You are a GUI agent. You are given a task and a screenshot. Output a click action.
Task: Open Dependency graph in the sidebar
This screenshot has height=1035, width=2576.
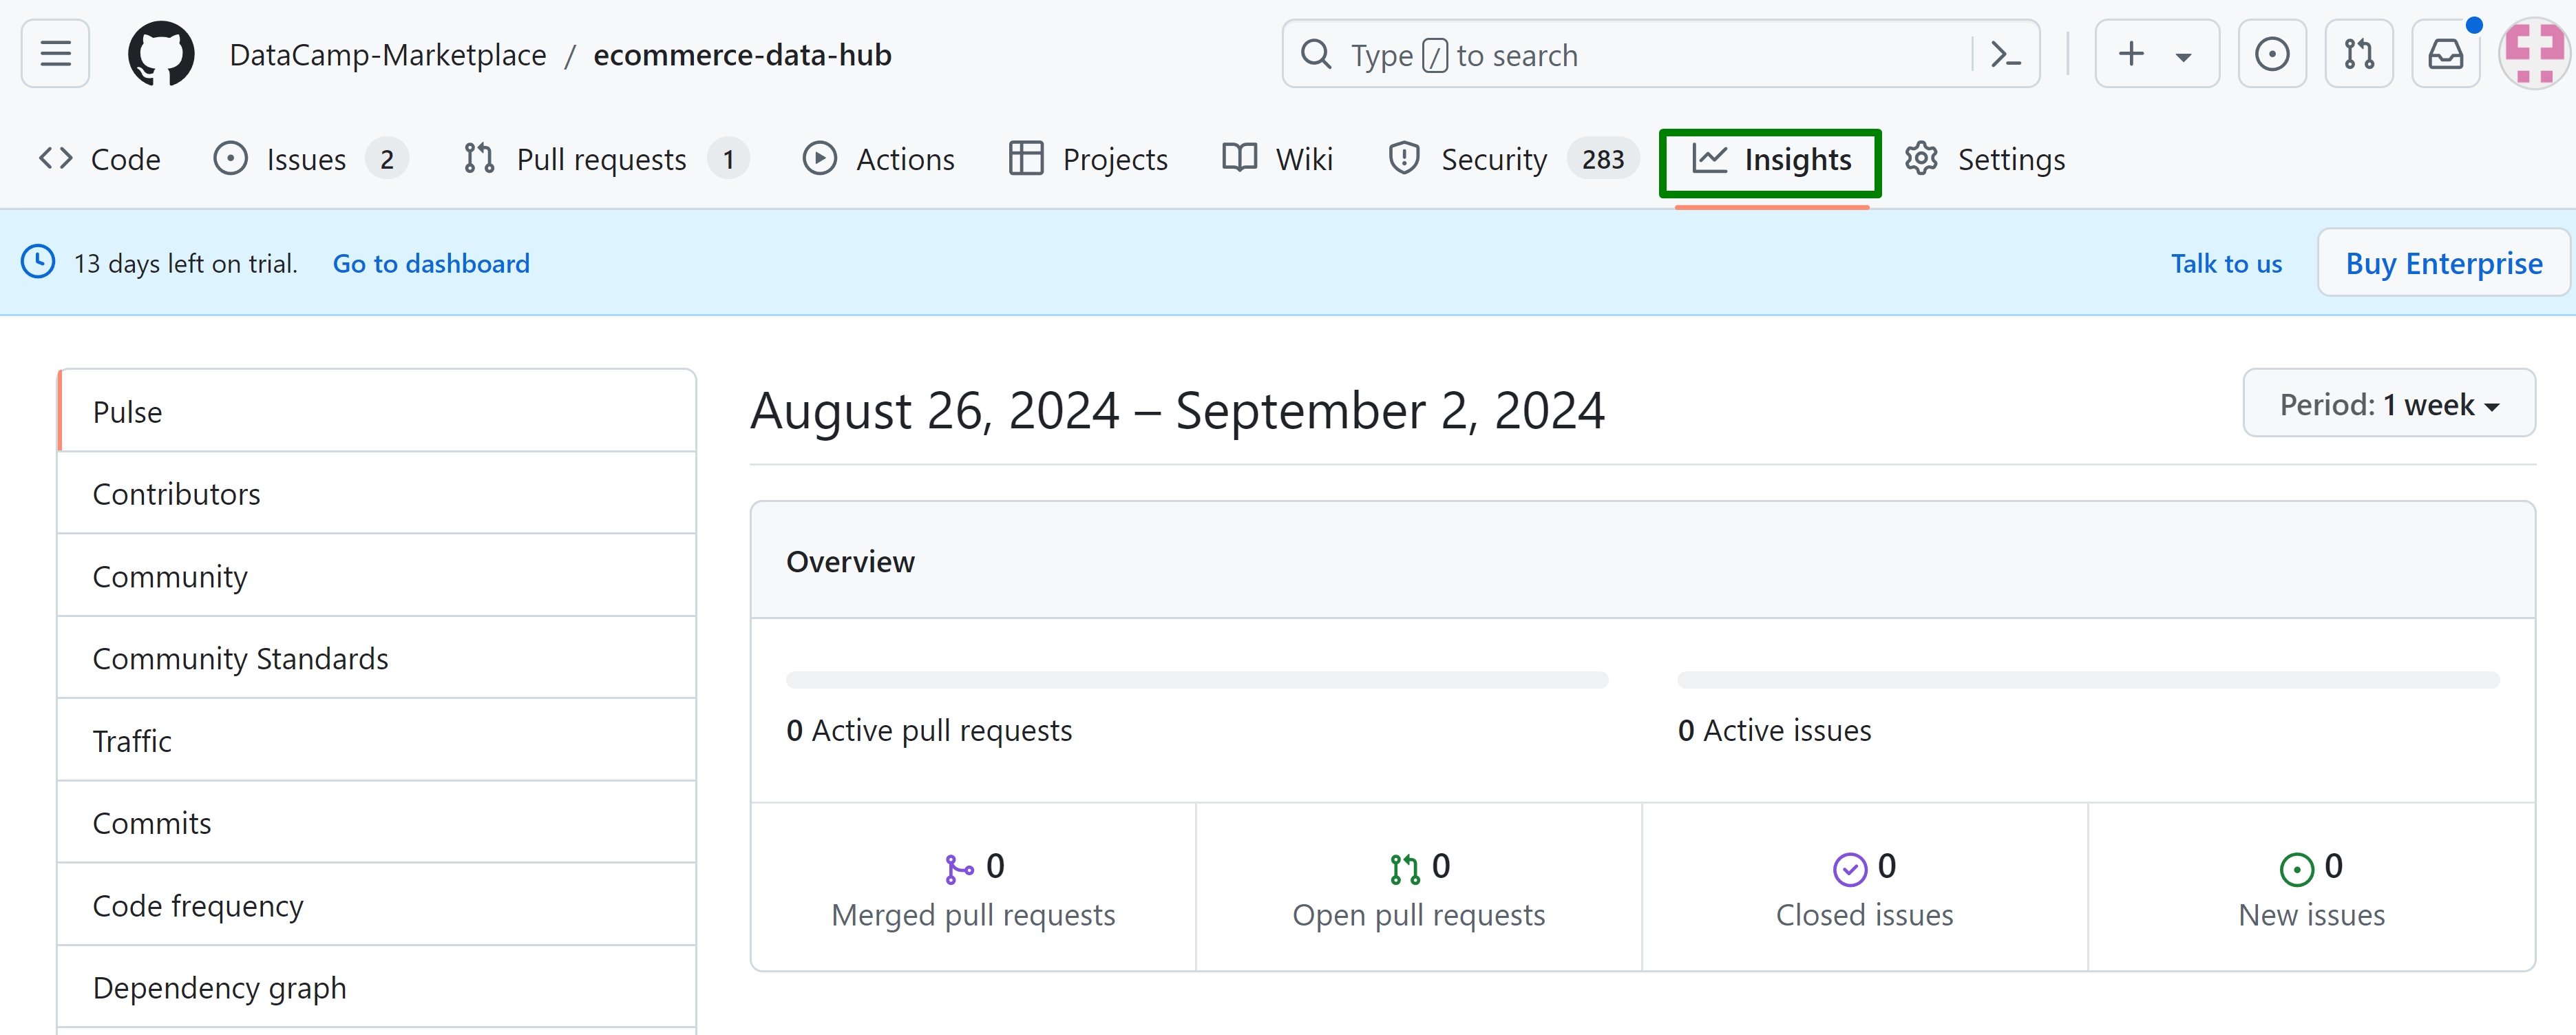(x=377, y=987)
